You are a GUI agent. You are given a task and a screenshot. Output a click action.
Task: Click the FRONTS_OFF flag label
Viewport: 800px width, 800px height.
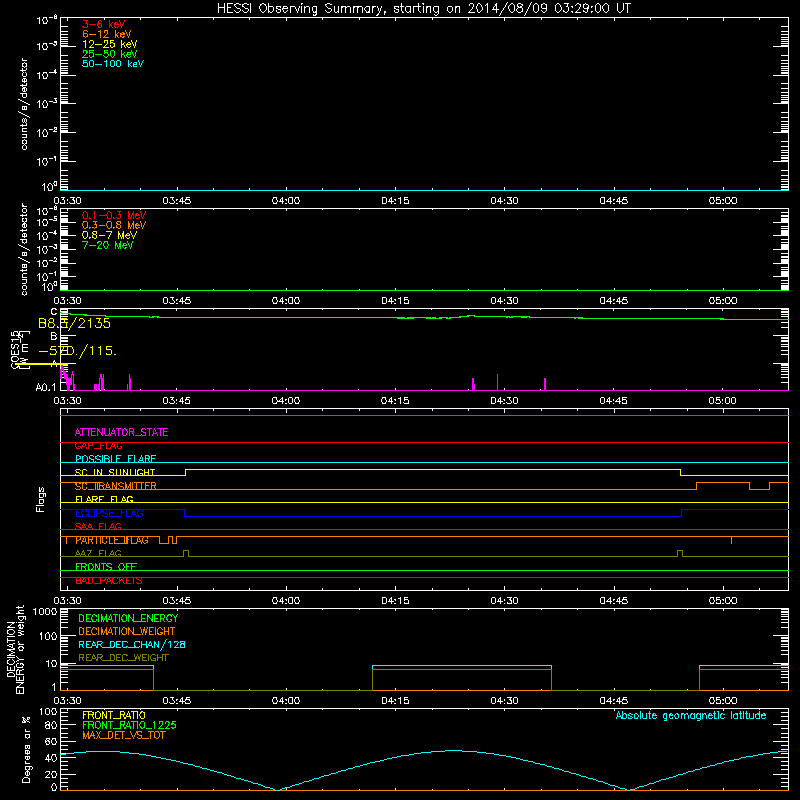tap(106, 567)
